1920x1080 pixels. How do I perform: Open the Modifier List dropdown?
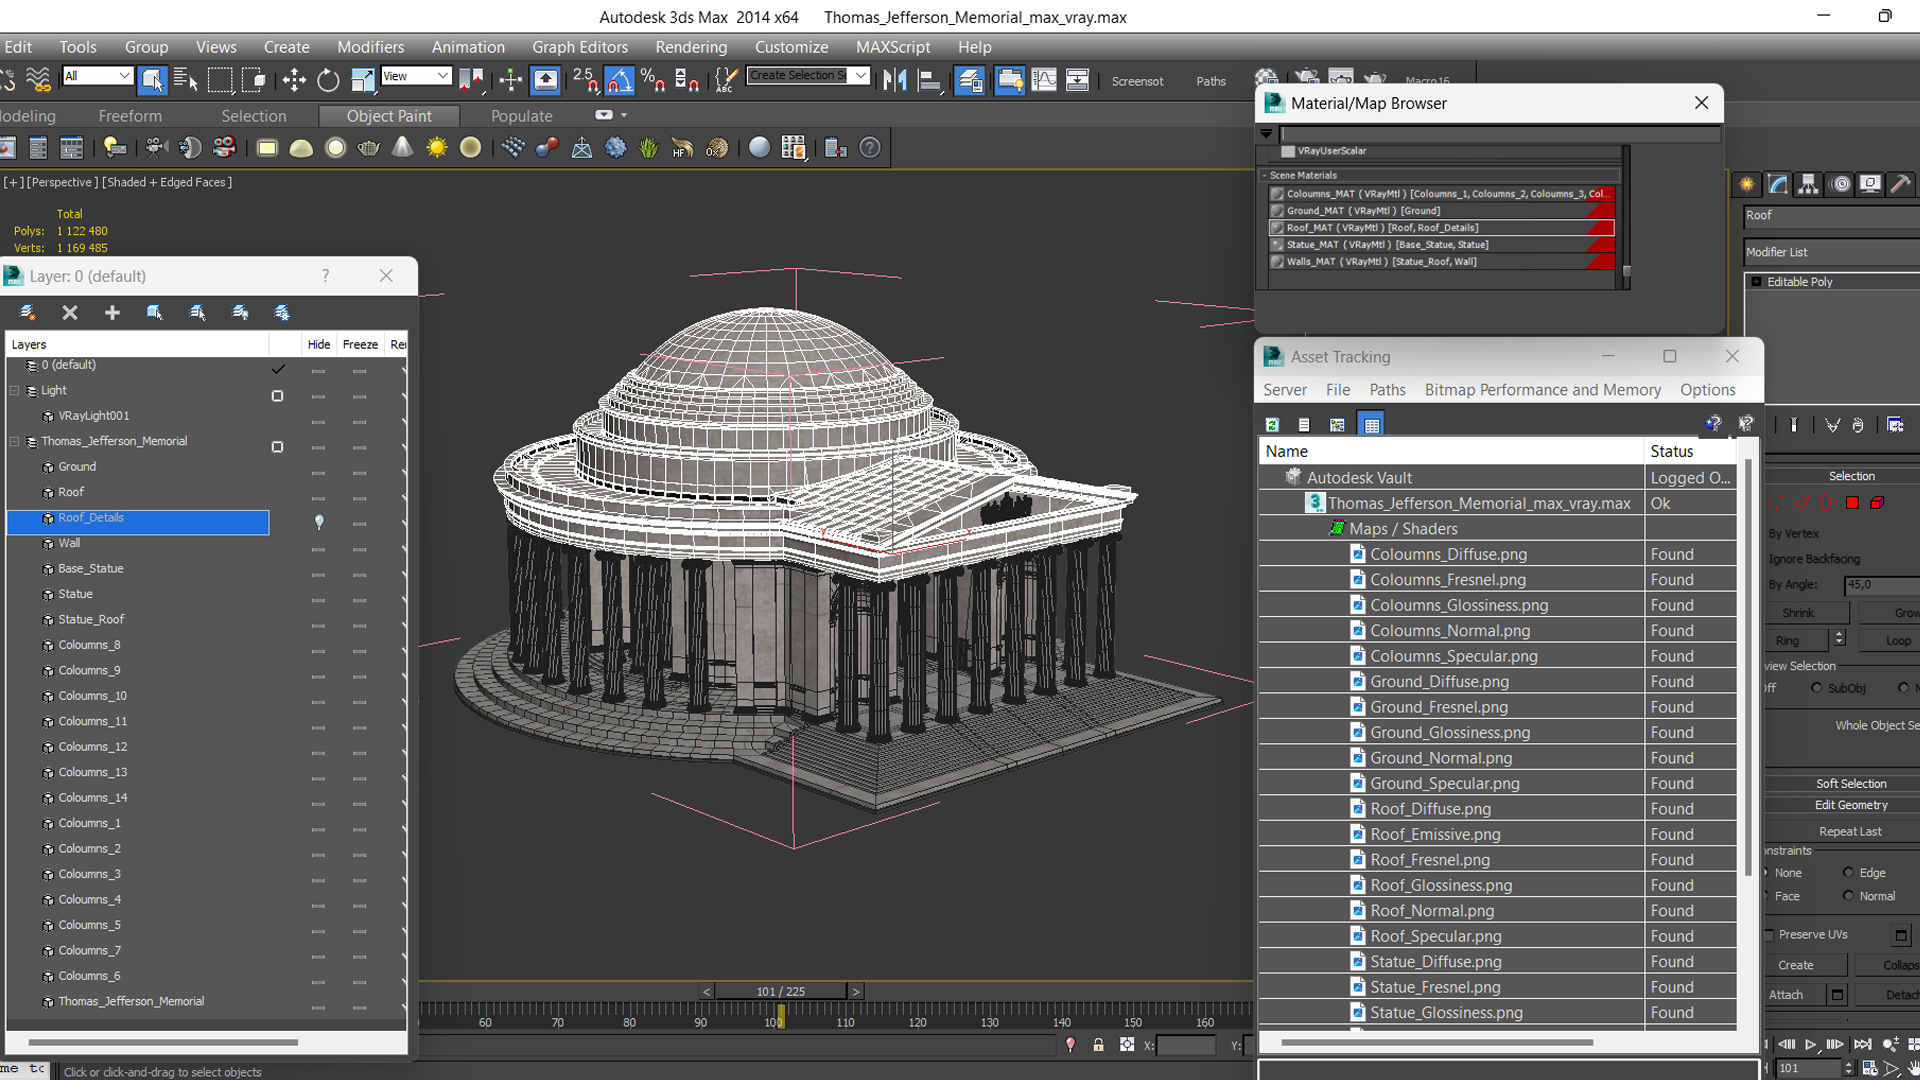(x=1832, y=252)
